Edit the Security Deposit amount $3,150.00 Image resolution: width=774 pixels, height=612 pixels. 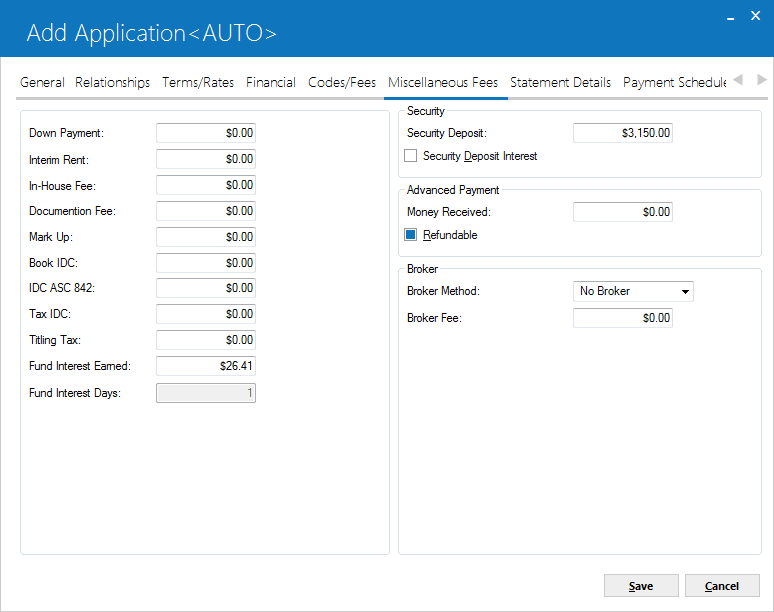(622, 133)
